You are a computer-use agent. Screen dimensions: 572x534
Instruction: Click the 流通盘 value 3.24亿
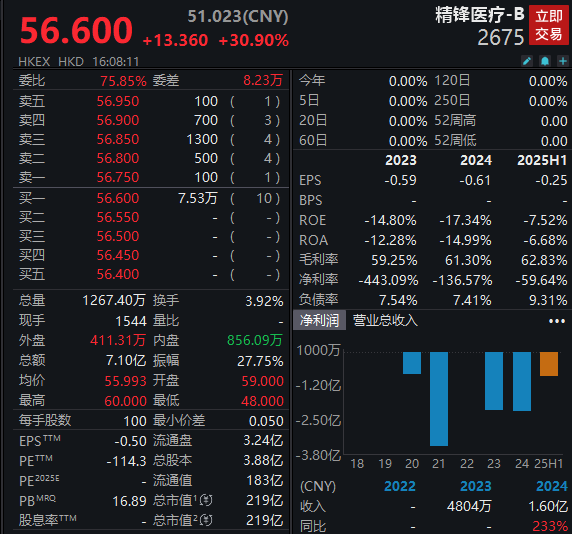coord(263,440)
